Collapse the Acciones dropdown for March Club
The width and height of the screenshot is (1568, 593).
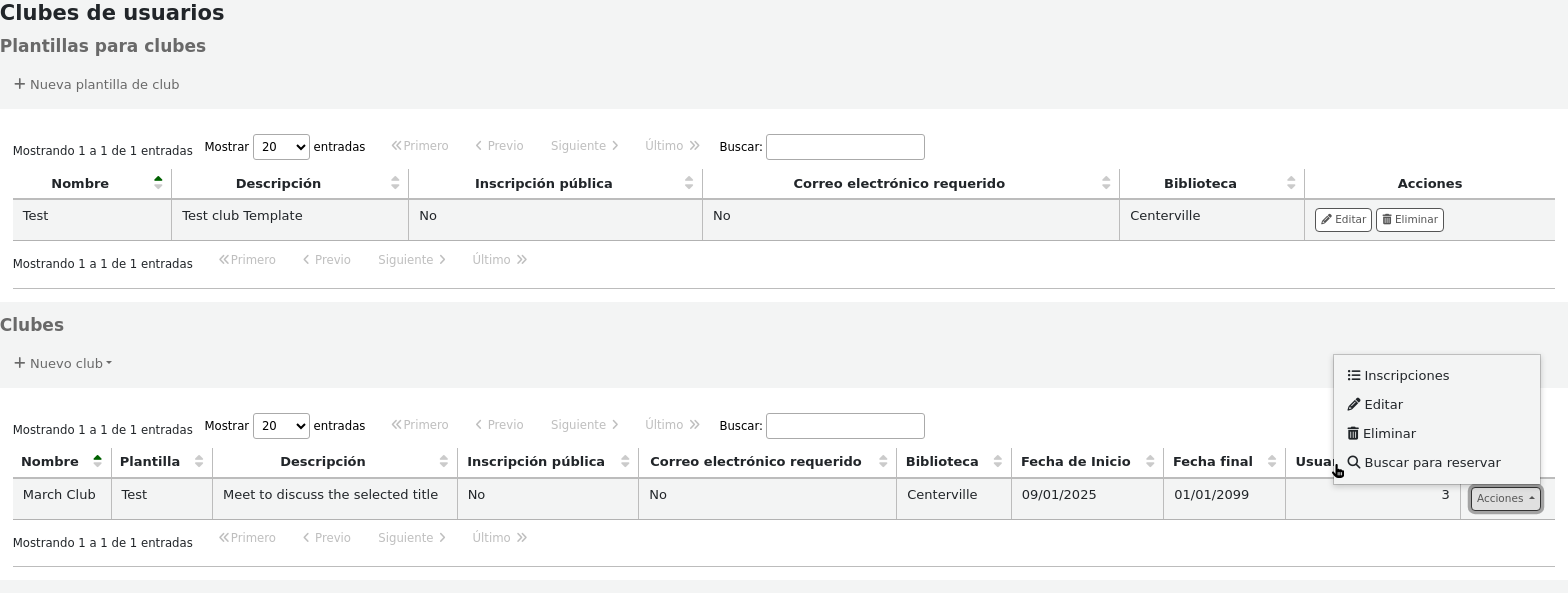[x=1505, y=498]
